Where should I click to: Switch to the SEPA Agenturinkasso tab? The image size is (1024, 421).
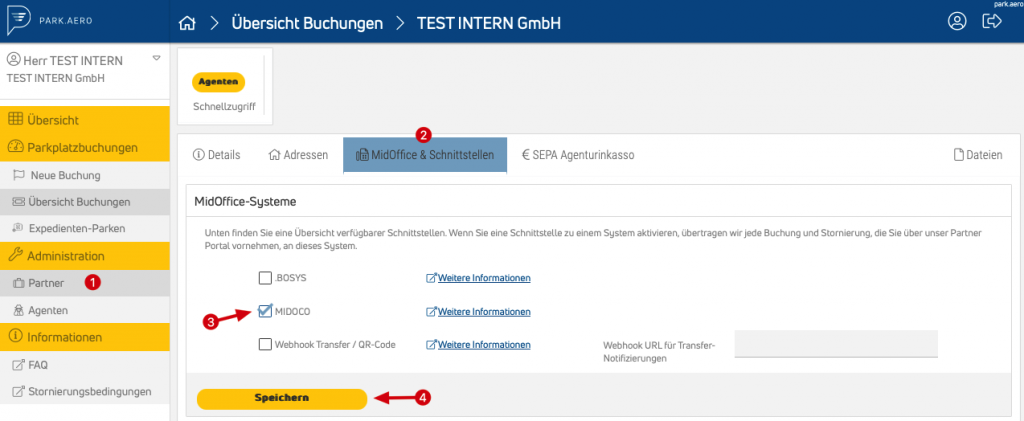click(x=578, y=155)
